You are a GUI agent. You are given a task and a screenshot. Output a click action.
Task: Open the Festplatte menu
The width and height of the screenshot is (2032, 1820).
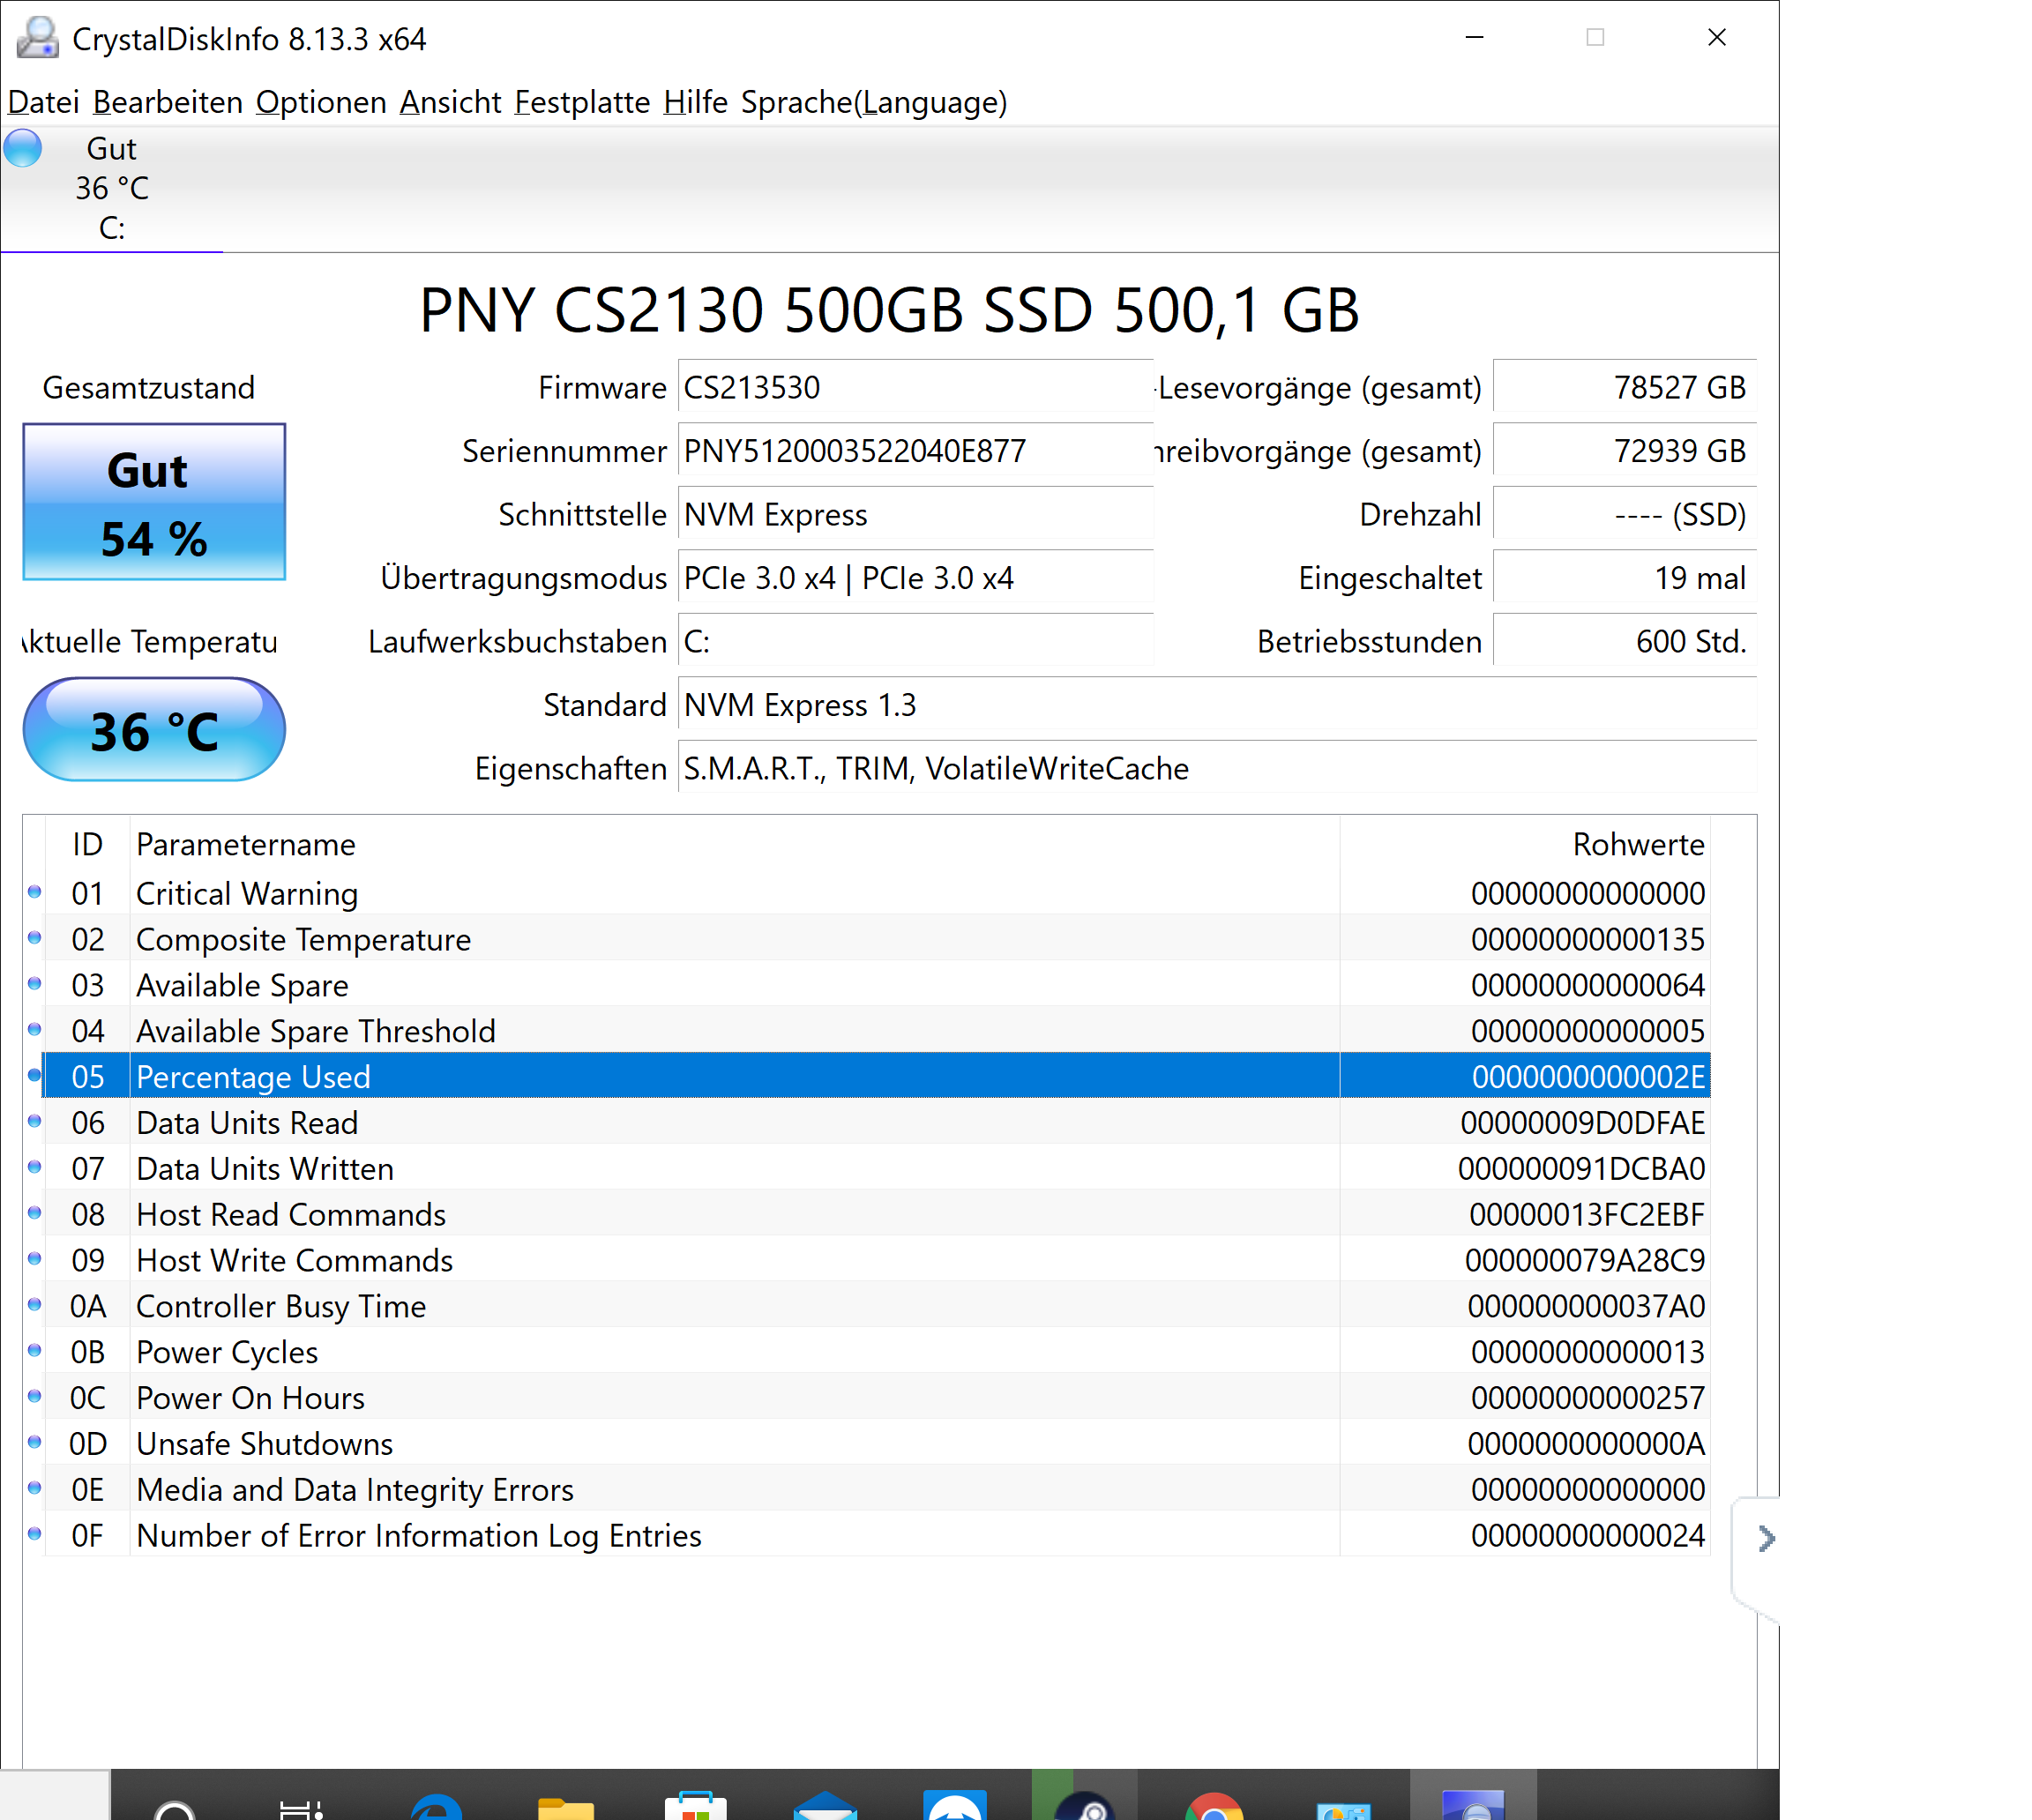582,102
